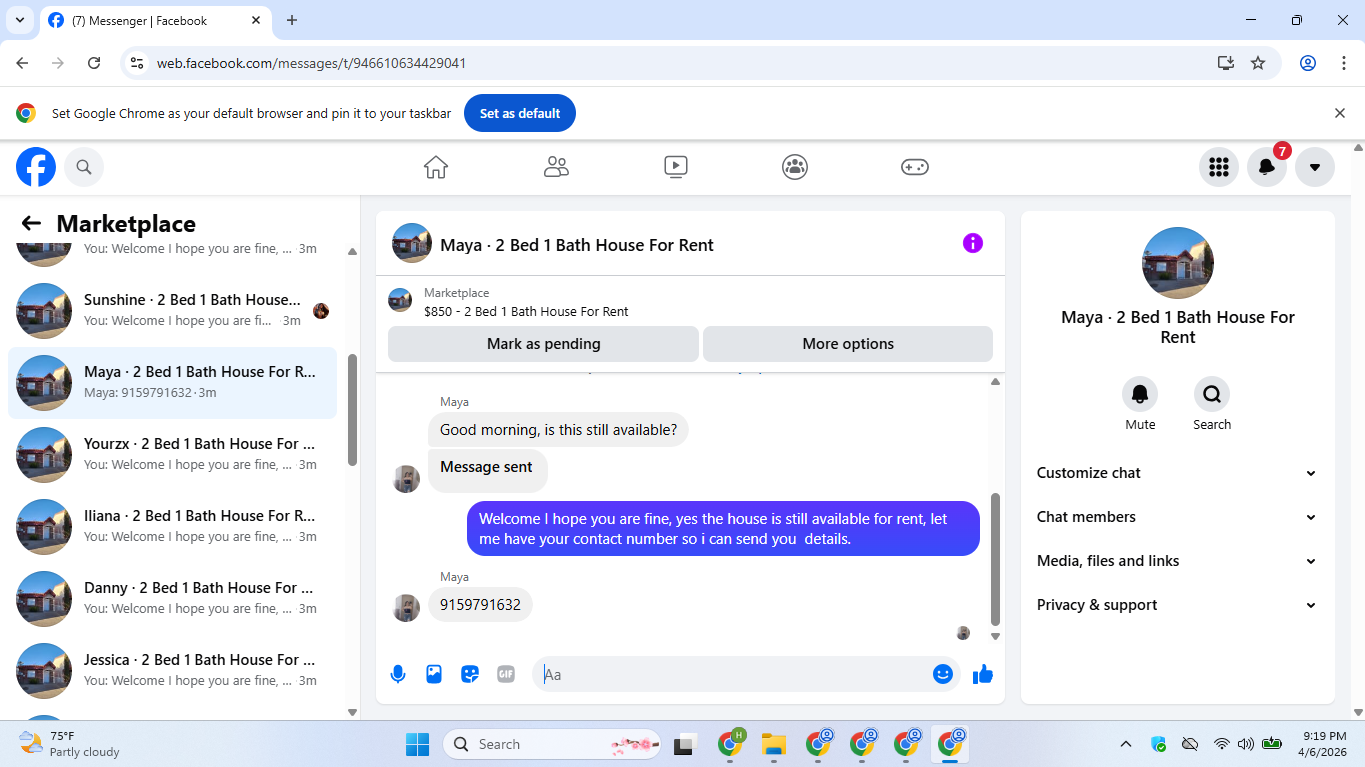Open notifications bell with 7 badge
The image size is (1365, 767).
coord(1266,167)
